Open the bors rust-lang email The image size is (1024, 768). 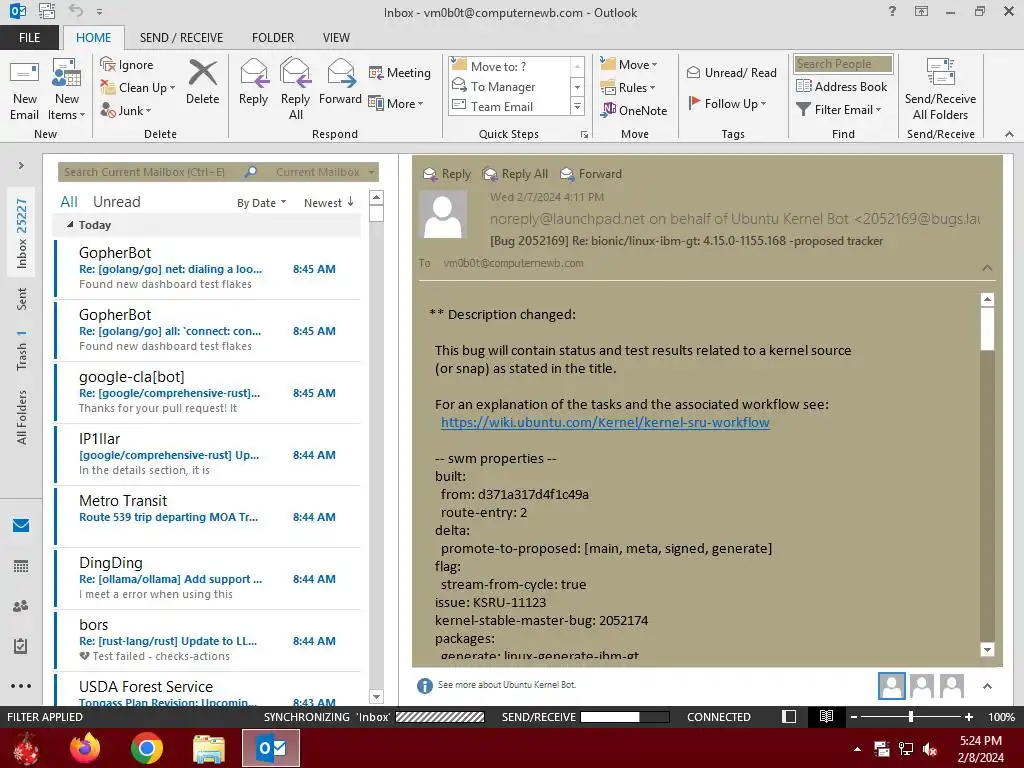208,641
